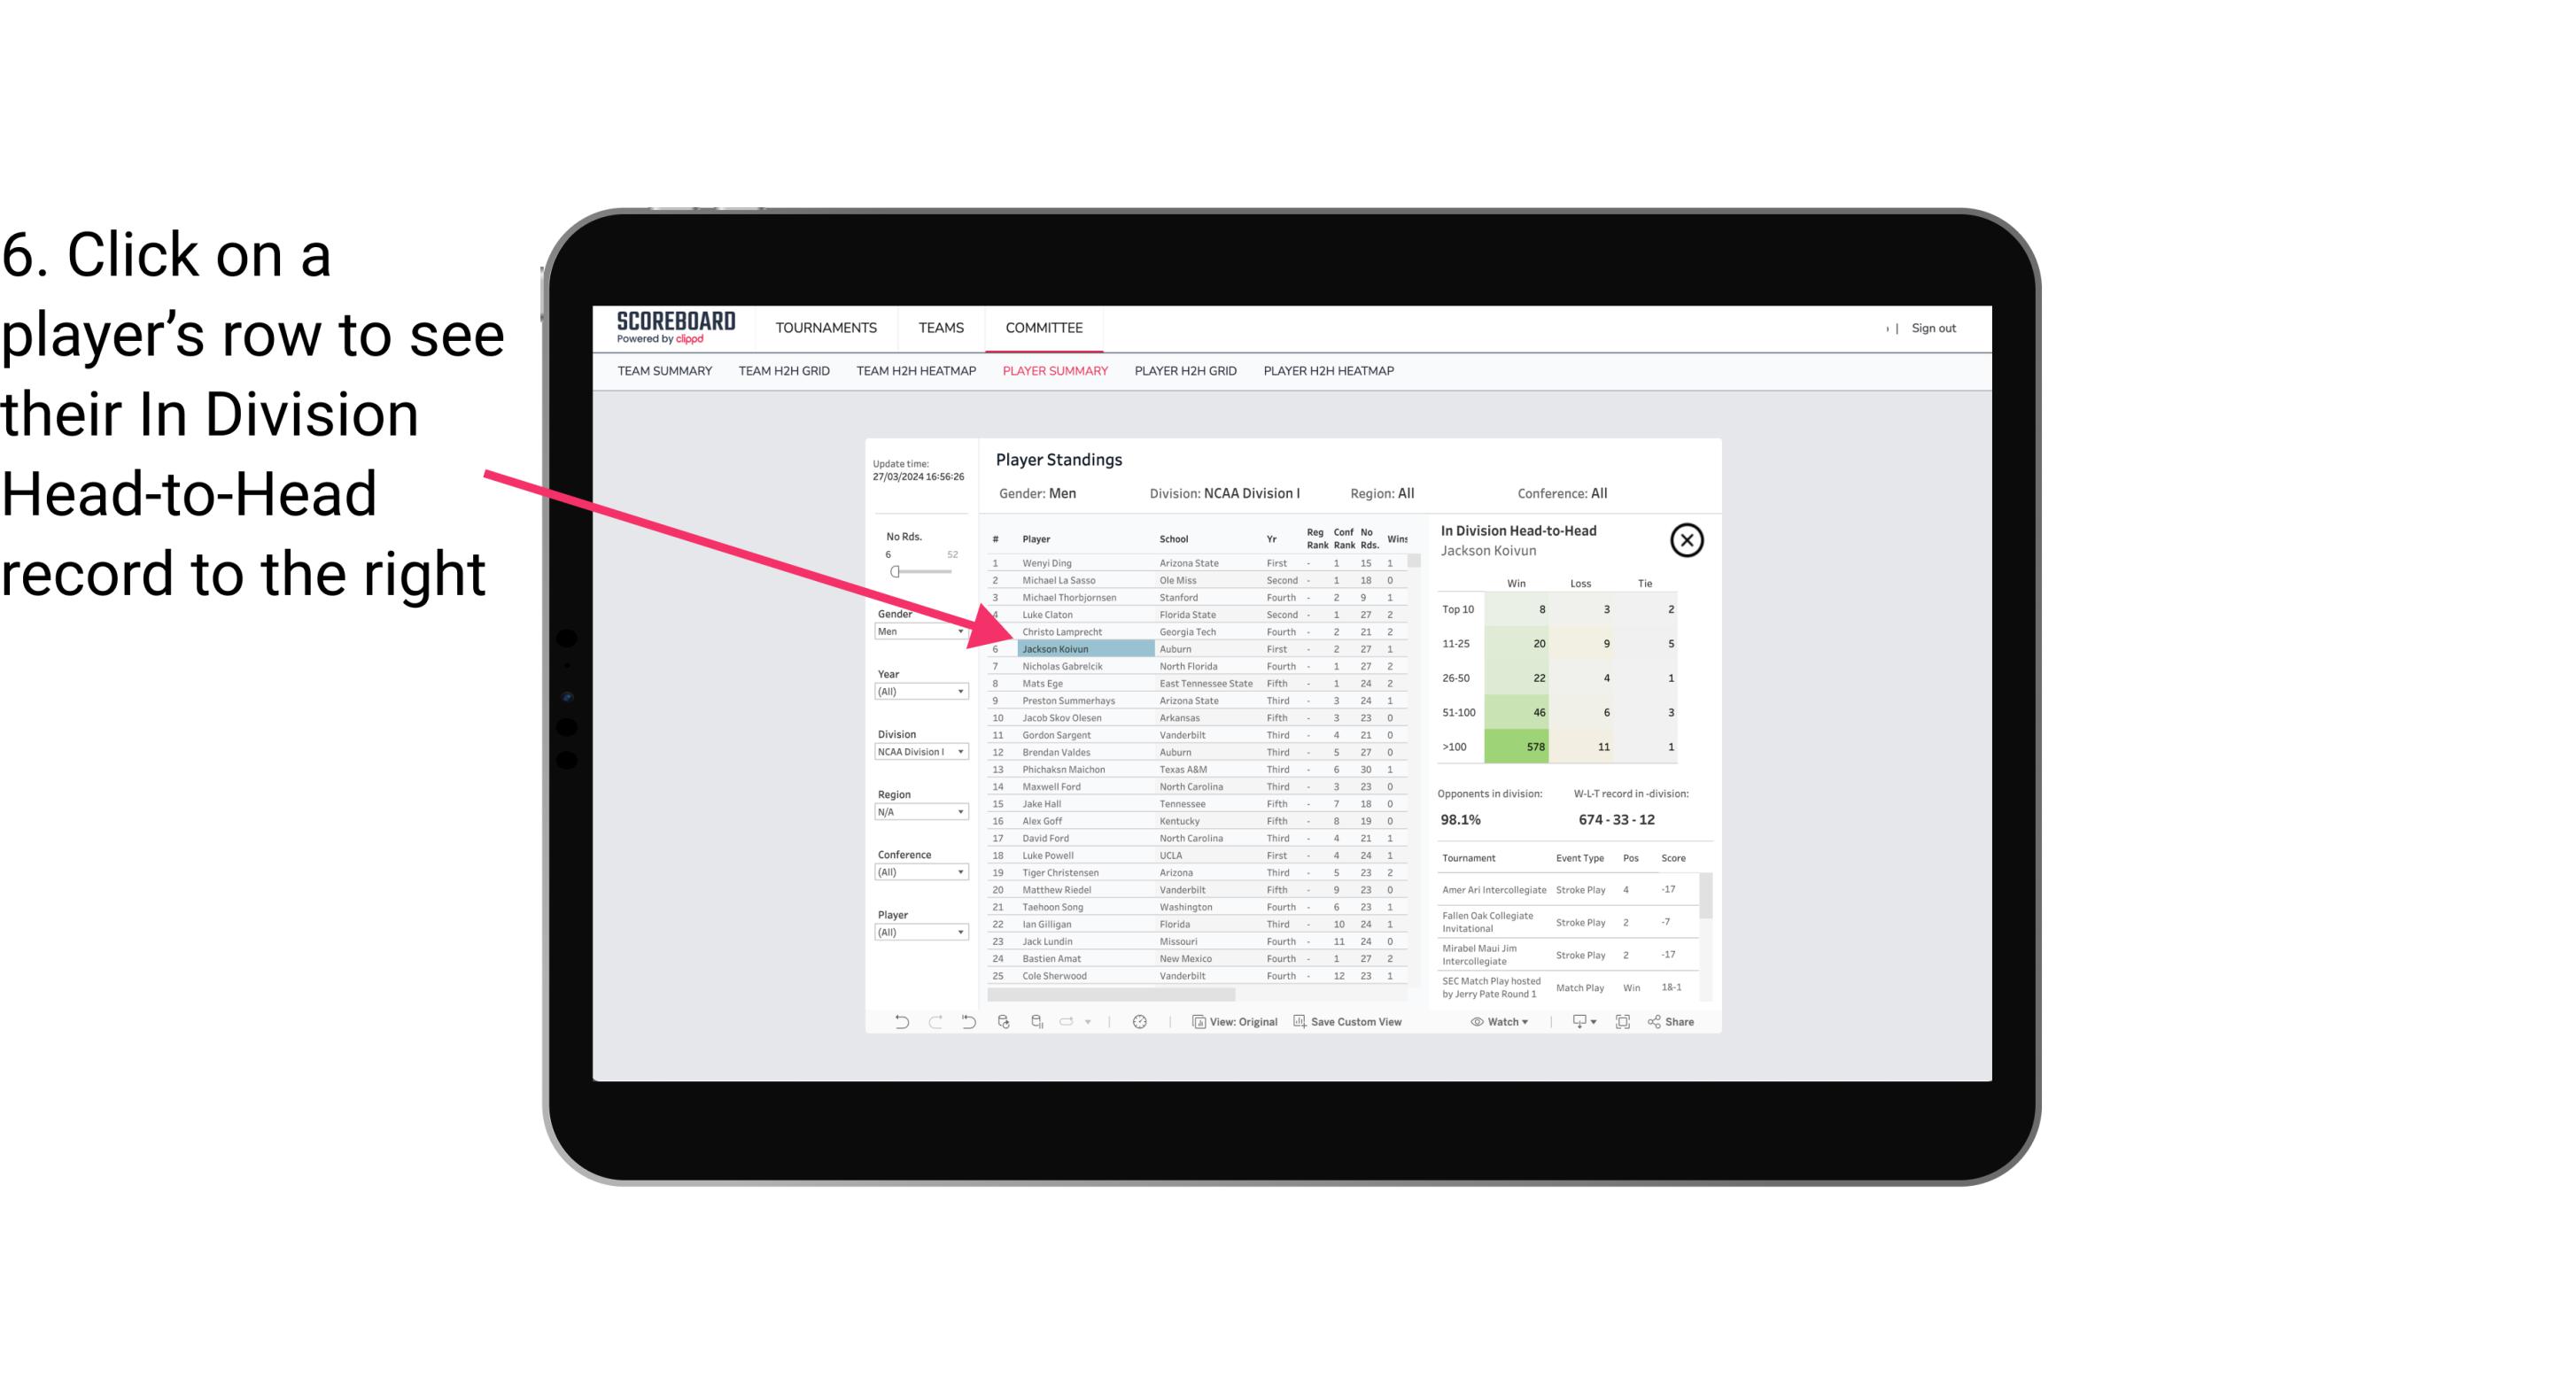Click the close X on In Division Head-to-Head panel
This screenshot has width=2576, height=1386.
click(1687, 541)
